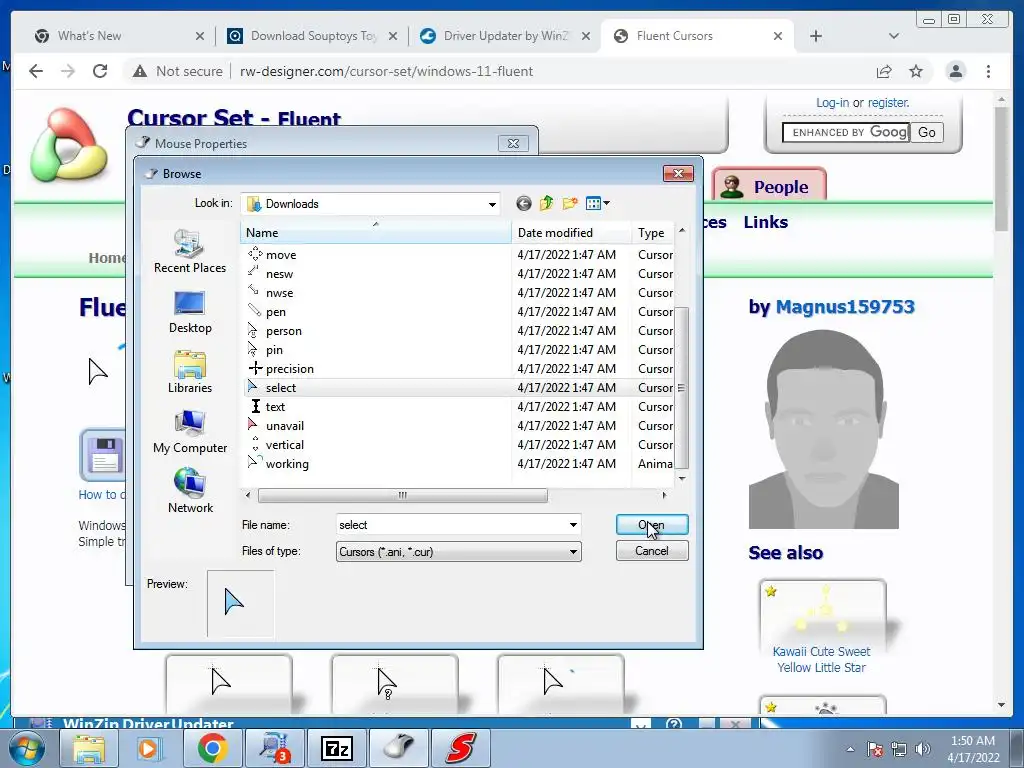Viewport: 1024px width, 768px height.
Task: Select the vertical cursor file
Action: pyautogui.click(x=284, y=444)
